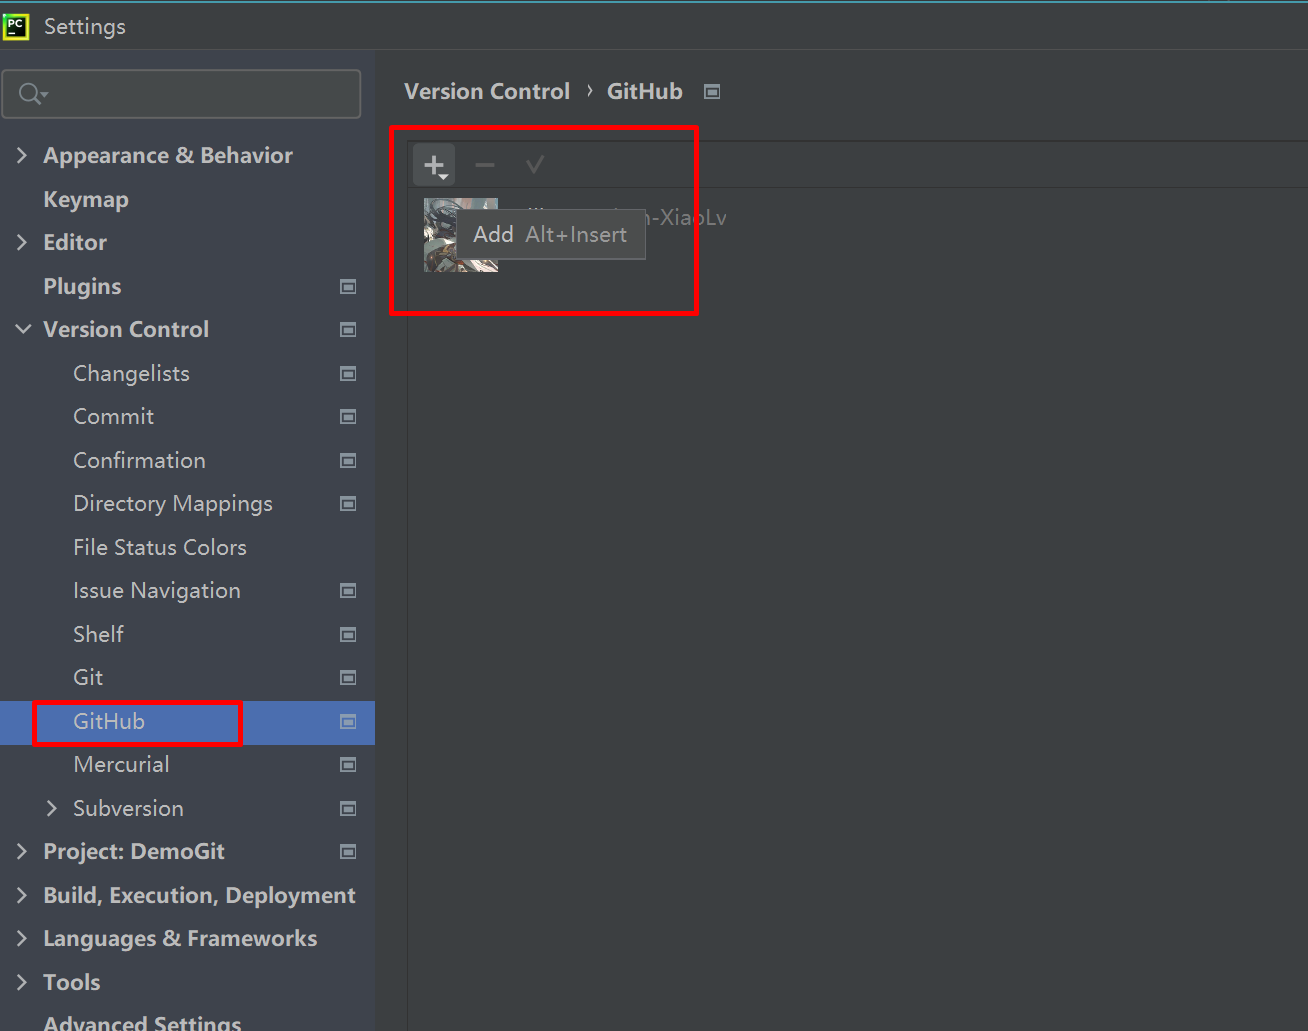Image resolution: width=1308 pixels, height=1031 pixels.
Task: Click project icon beside Plugins row
Action: coord(348,287)
